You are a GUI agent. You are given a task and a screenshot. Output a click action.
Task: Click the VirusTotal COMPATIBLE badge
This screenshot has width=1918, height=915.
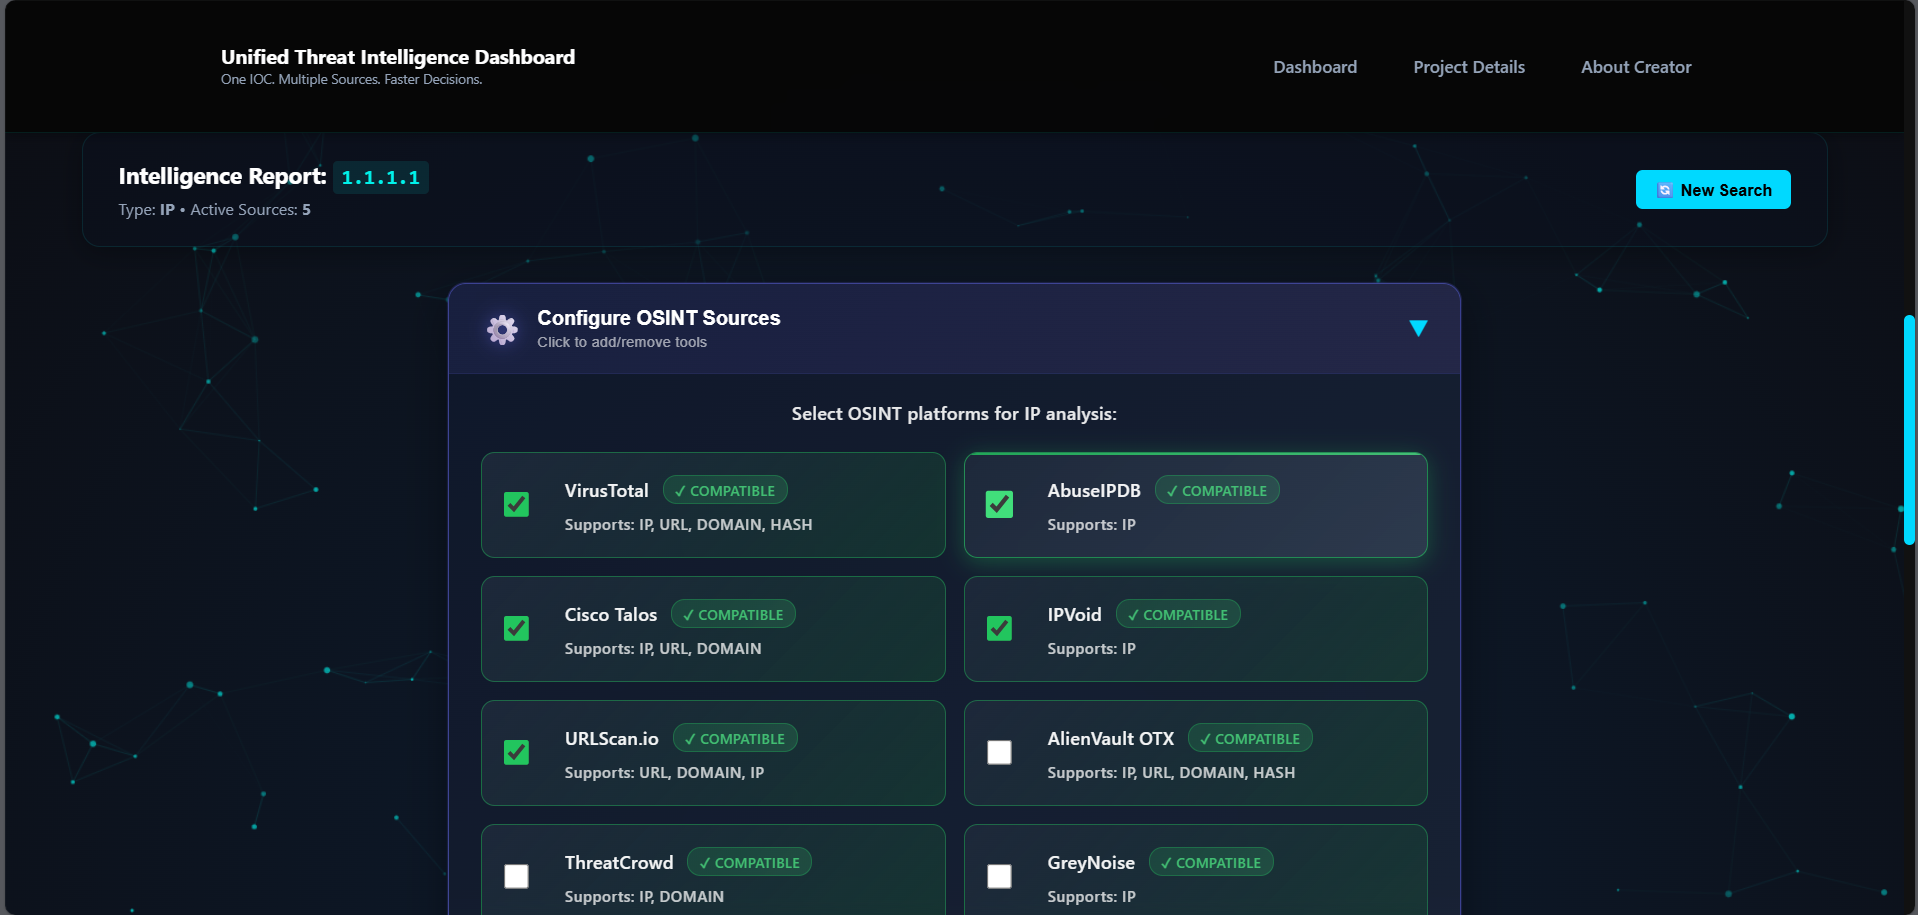[x=725, y=491]
